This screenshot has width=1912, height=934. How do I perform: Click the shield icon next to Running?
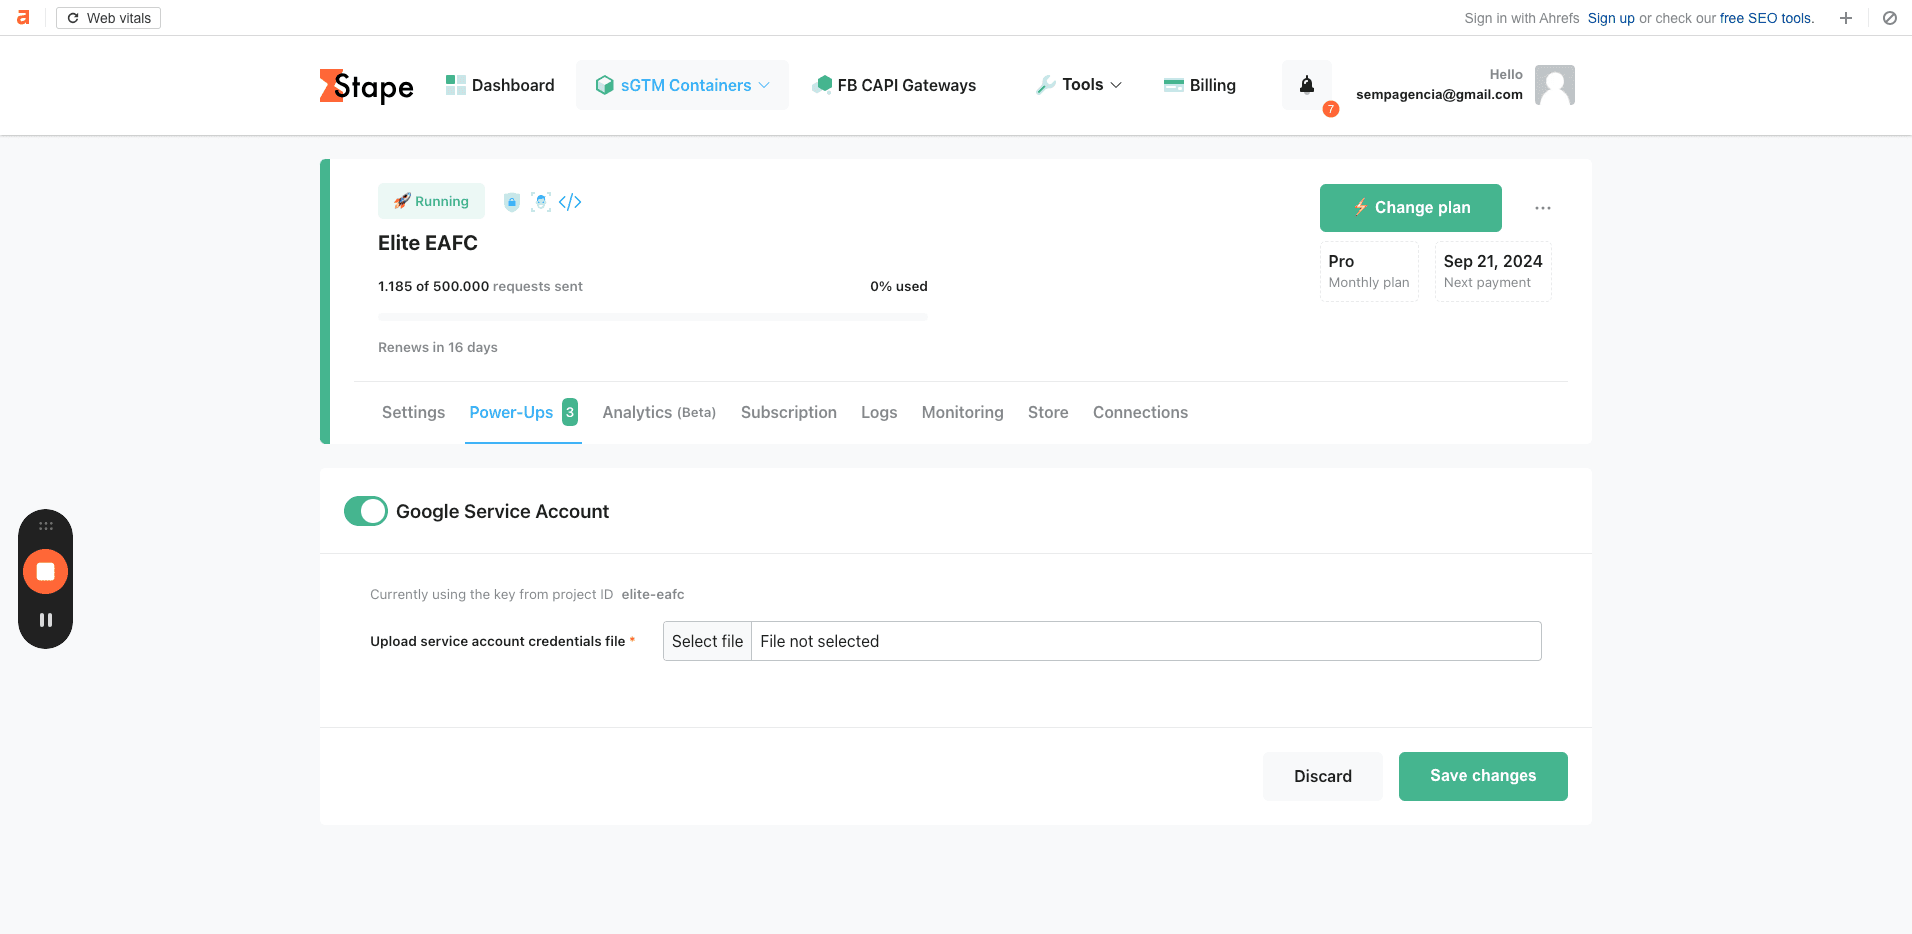(x=512, y=202)
